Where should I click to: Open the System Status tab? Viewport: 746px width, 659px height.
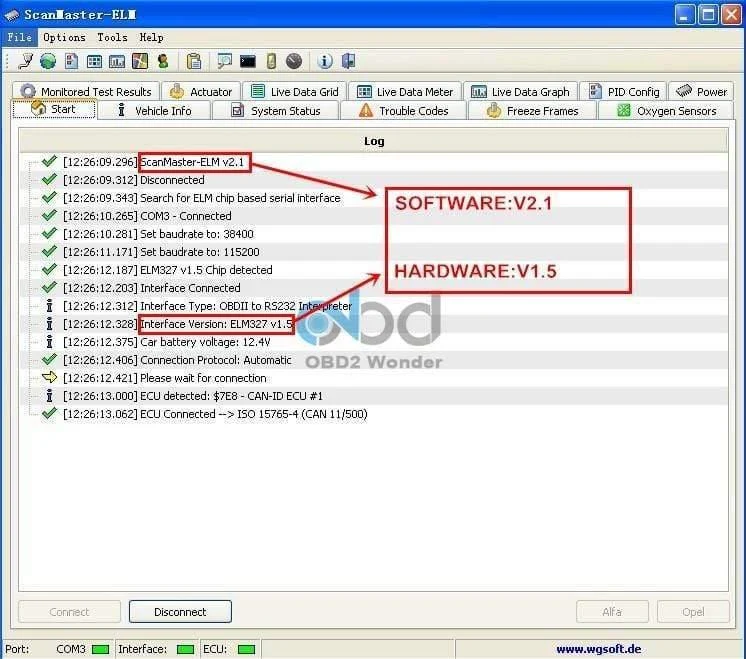[276, 110]
